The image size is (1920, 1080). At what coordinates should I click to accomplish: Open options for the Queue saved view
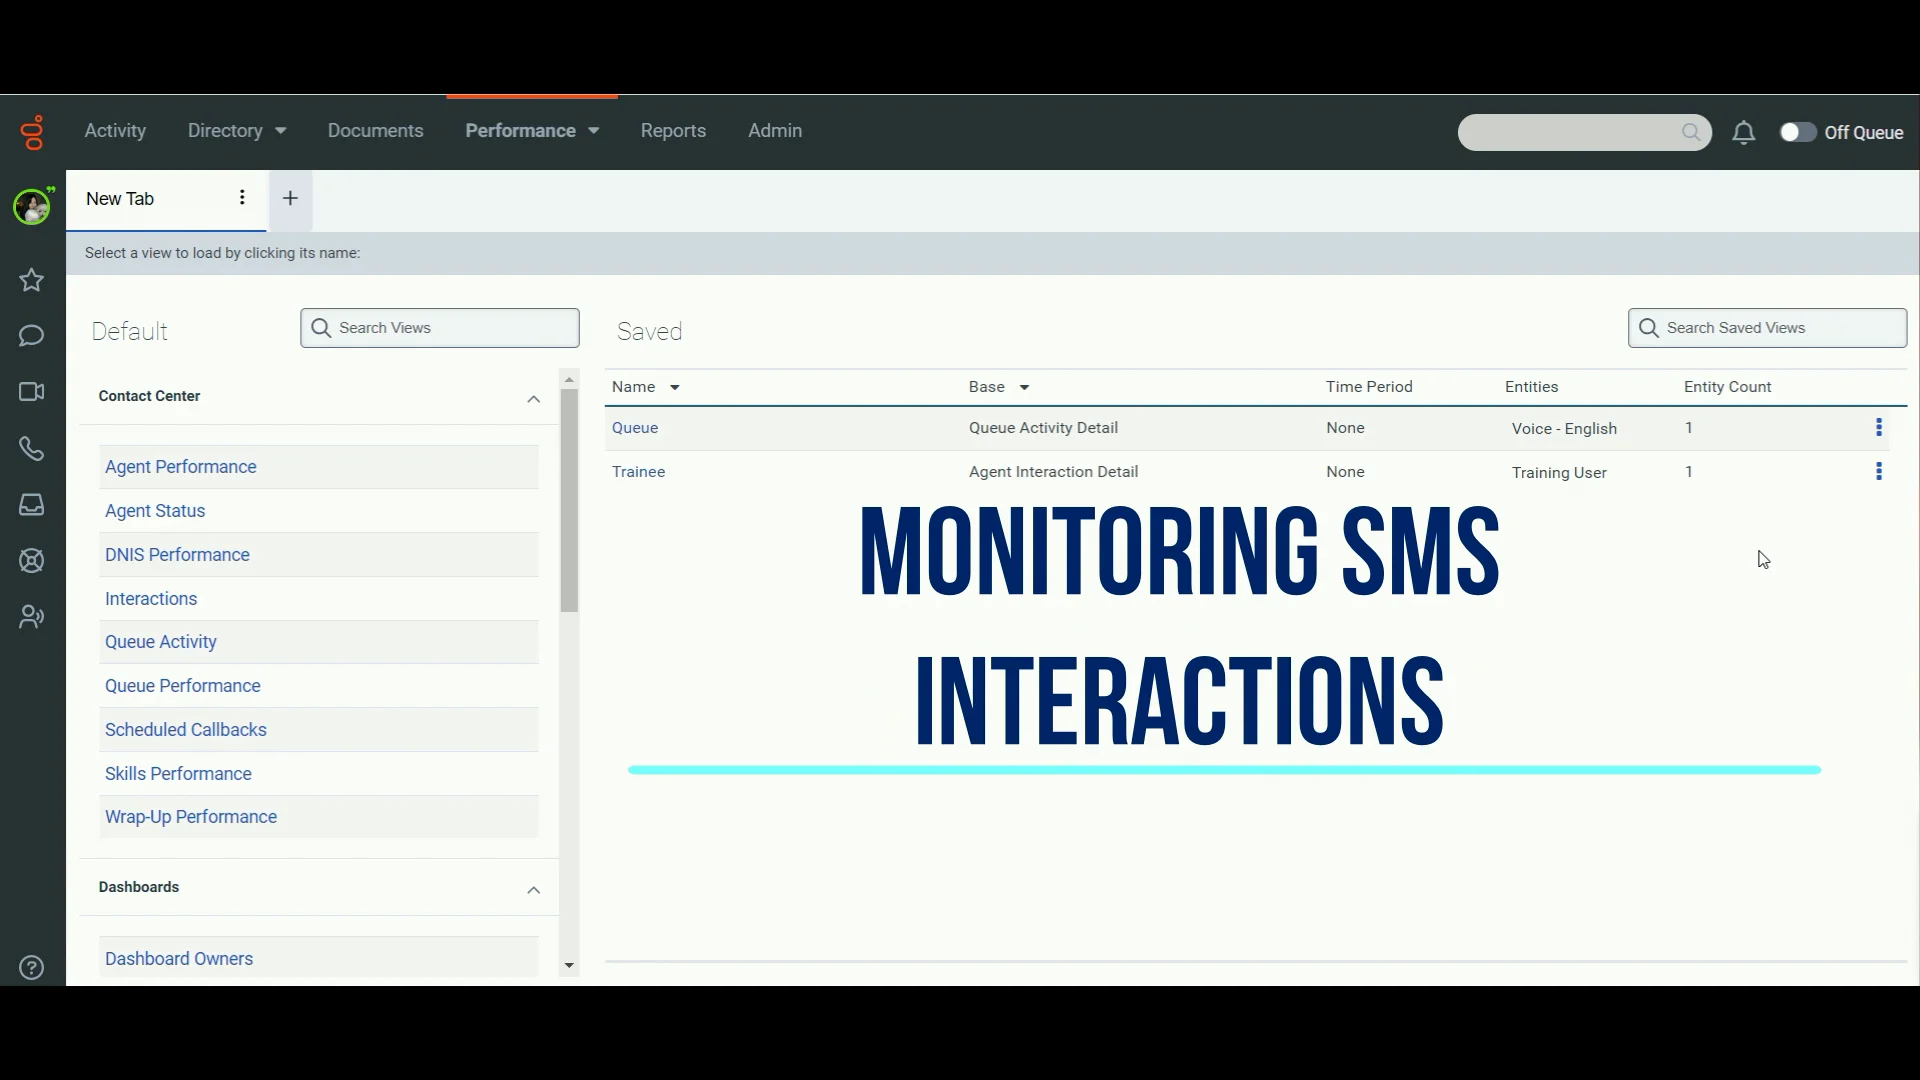[1879, 427]
